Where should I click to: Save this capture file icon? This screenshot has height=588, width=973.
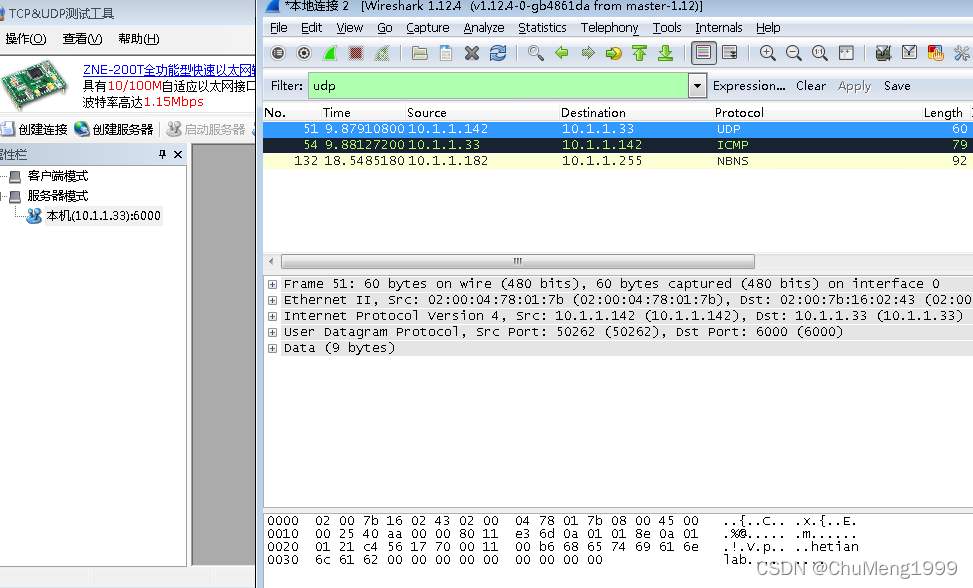pyautogui.click(x=446, y=53)
